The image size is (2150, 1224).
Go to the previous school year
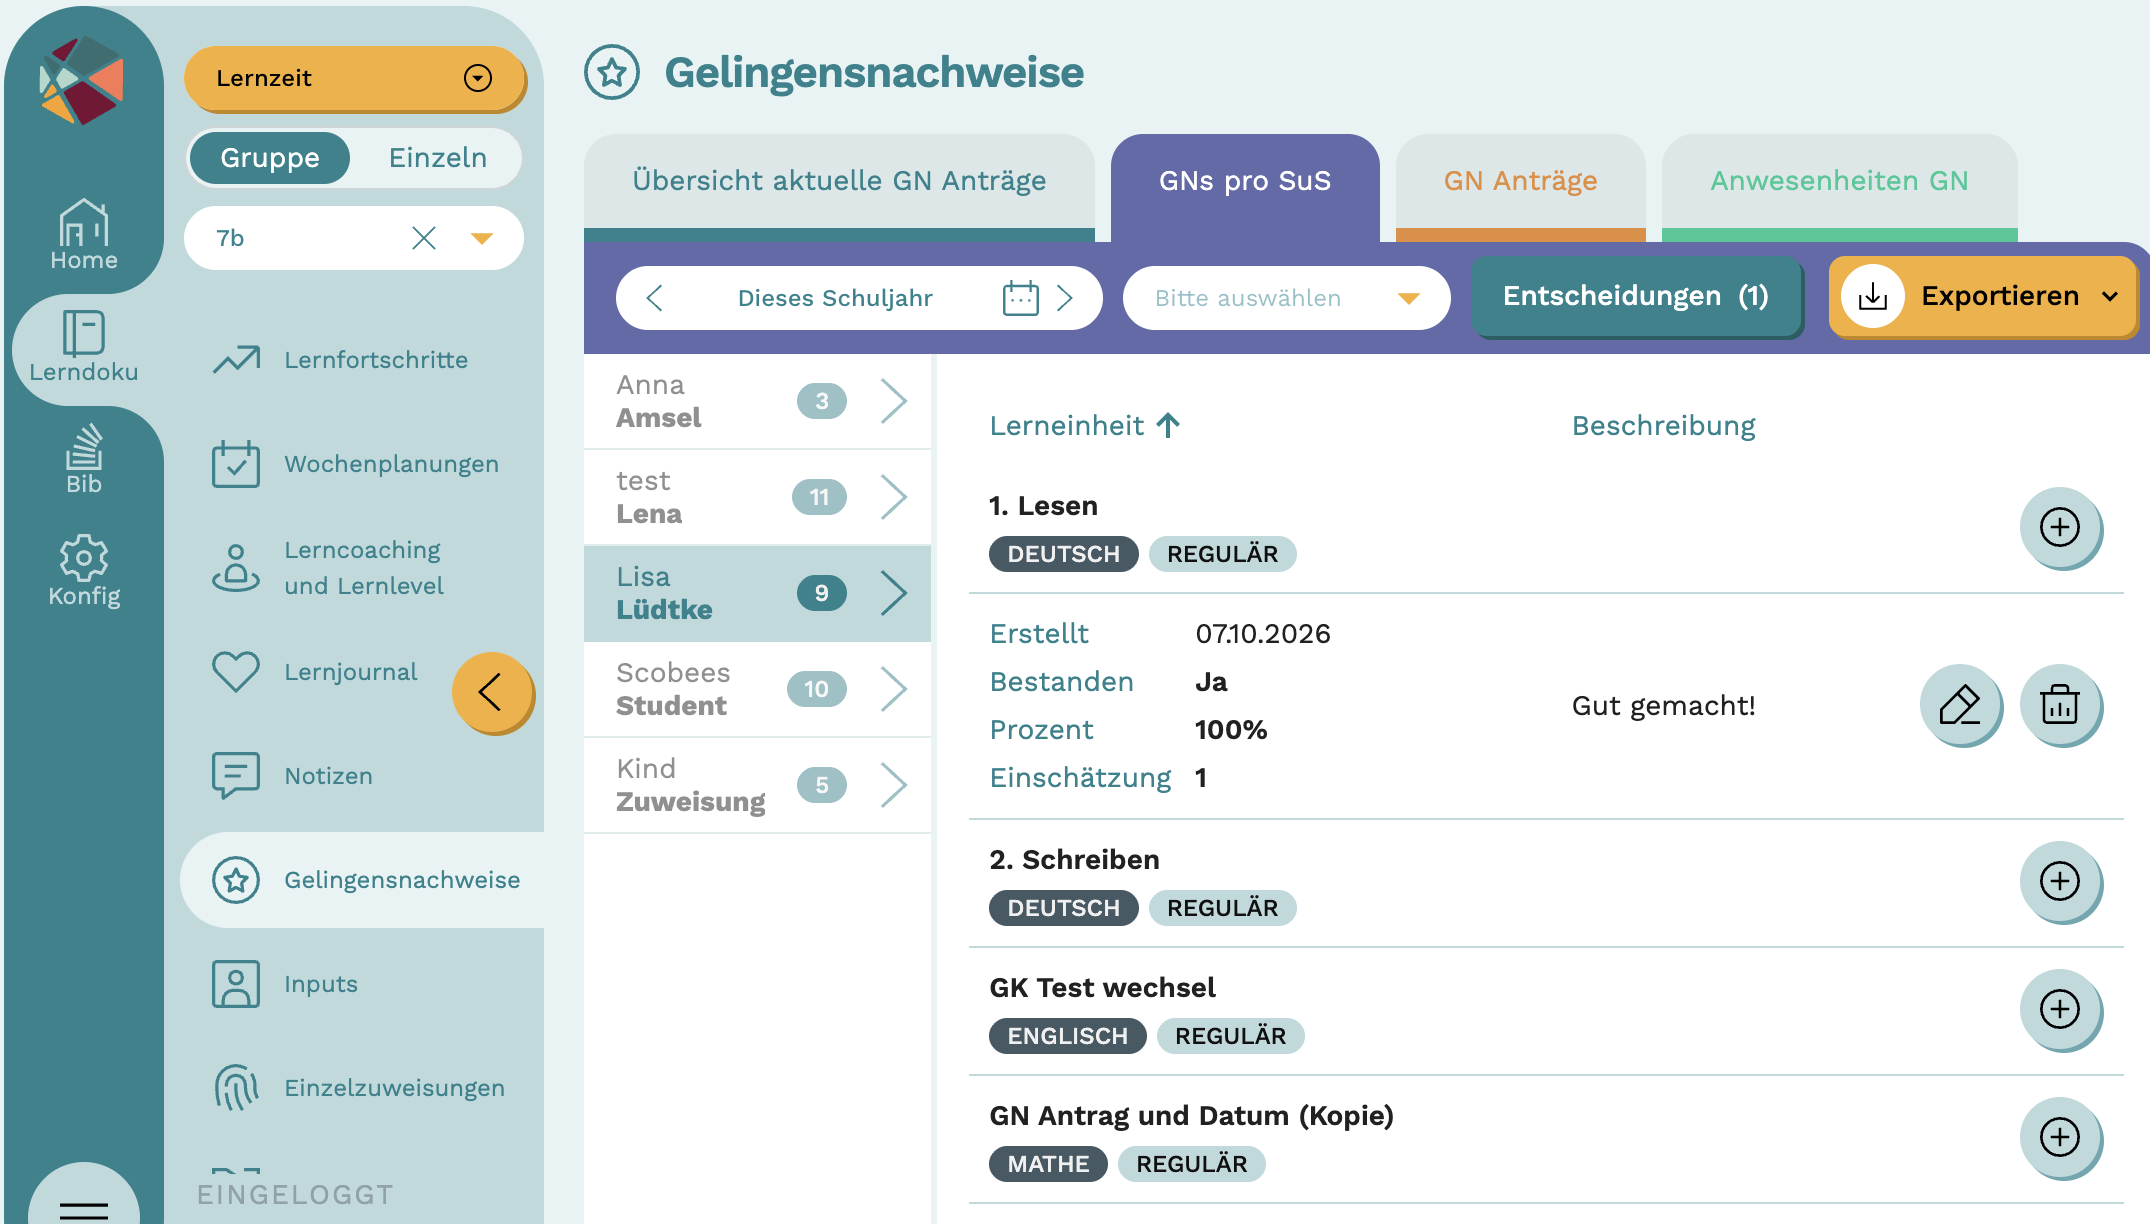click(x=655, y=298)
